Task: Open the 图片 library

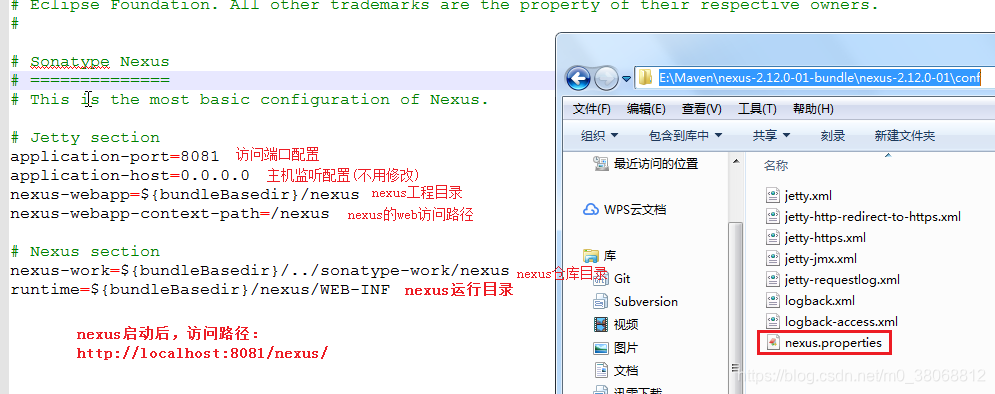Action: click(626, 348)
